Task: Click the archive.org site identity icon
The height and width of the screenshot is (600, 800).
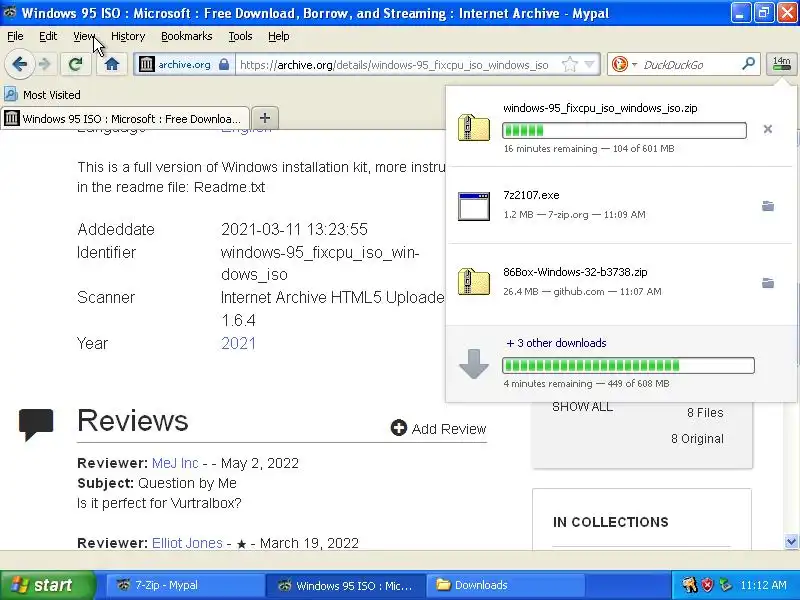Action: pos(146,64)
